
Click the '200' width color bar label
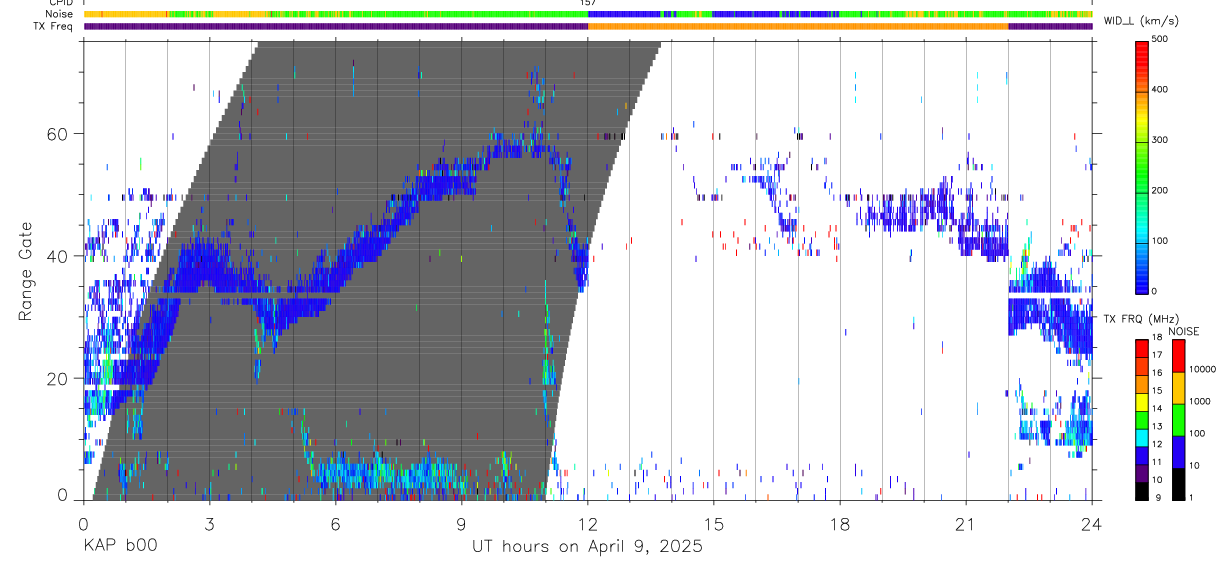pyautogui.click(x=1160, y=190)
